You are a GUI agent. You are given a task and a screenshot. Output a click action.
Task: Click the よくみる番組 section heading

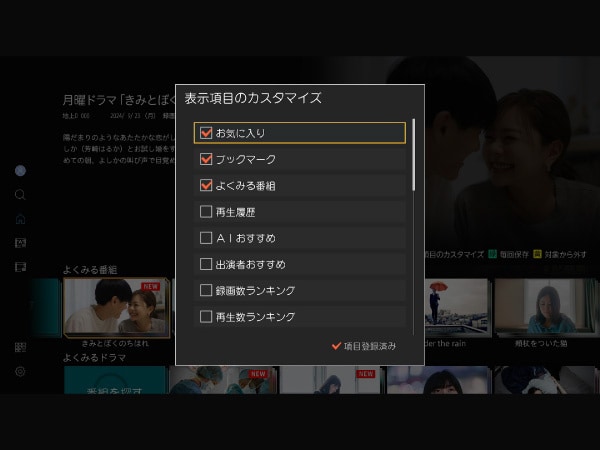(x=90, y=270)
